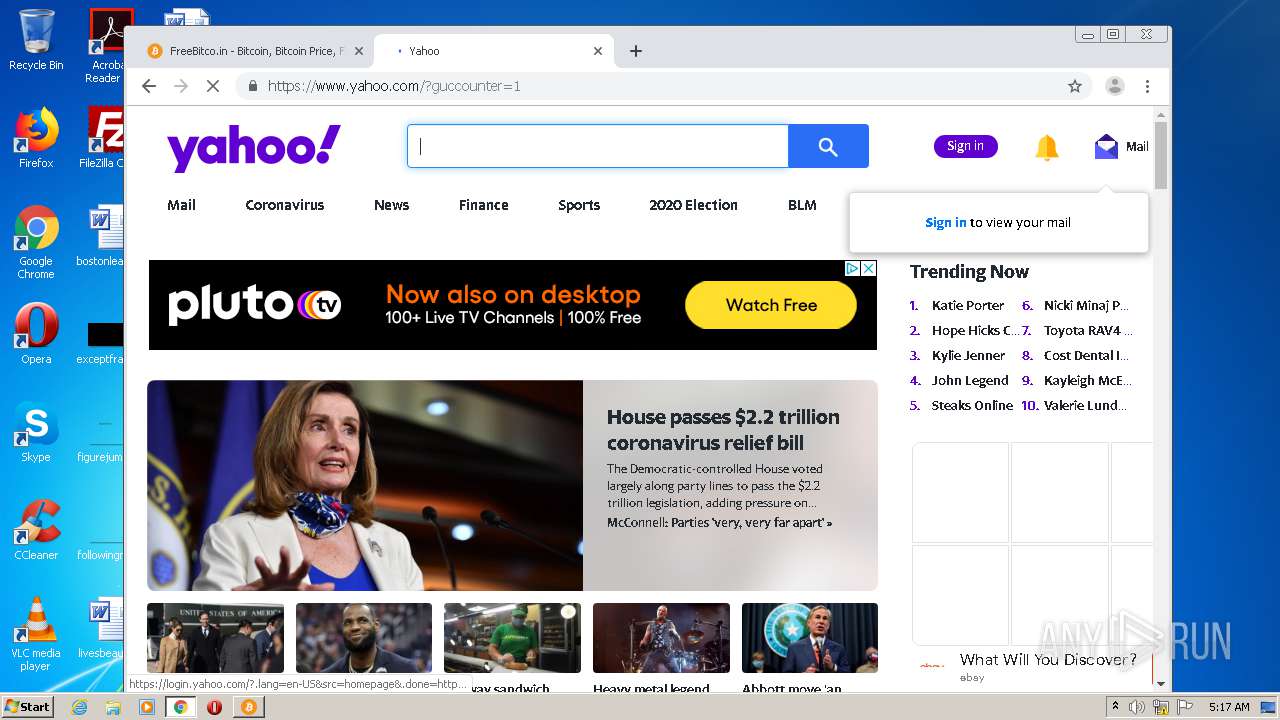
Task: Click the Yahoo search magnifier button
Action: coord(828,146)
